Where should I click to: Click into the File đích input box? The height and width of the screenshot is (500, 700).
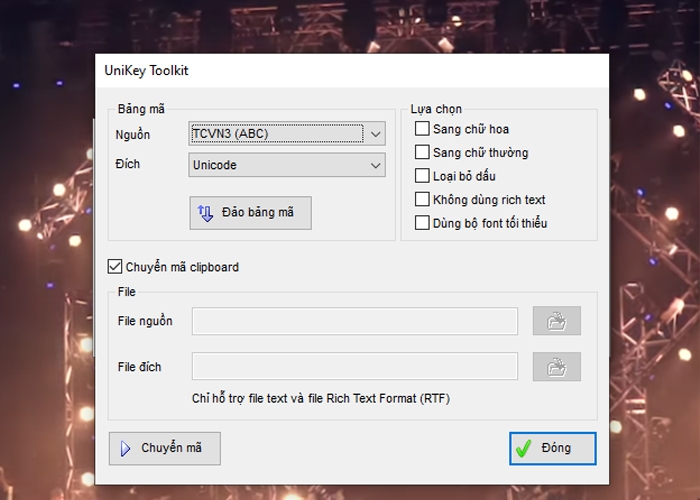(354, 367)
